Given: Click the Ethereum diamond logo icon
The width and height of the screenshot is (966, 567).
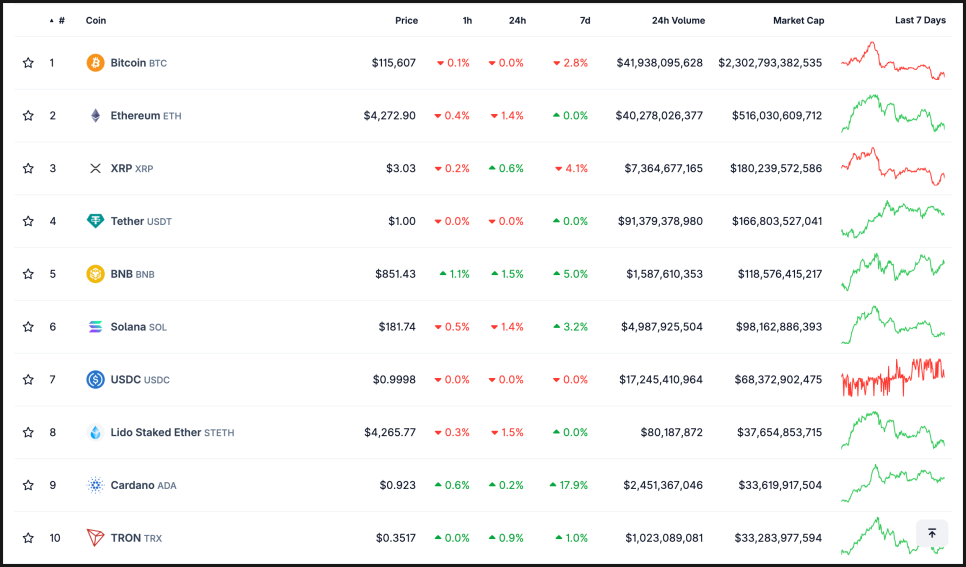Looking at the screenshot, I should (x=95, y=116).
